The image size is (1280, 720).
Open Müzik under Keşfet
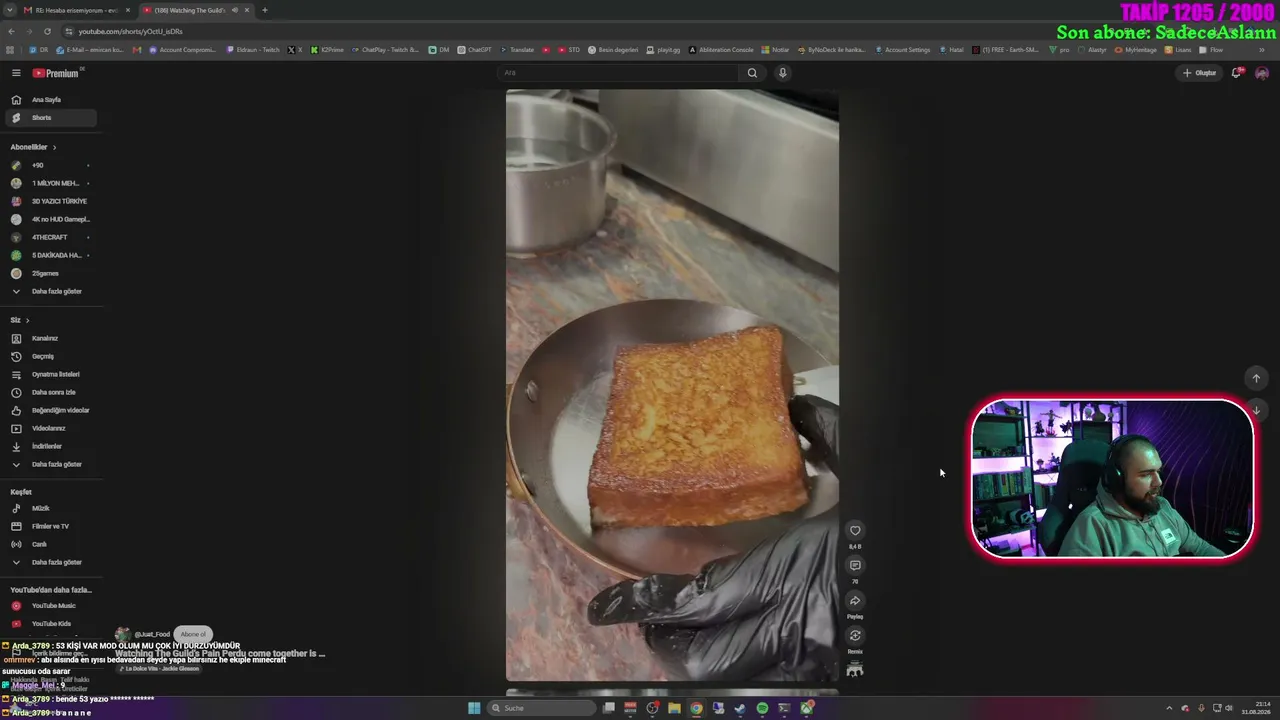50,508
